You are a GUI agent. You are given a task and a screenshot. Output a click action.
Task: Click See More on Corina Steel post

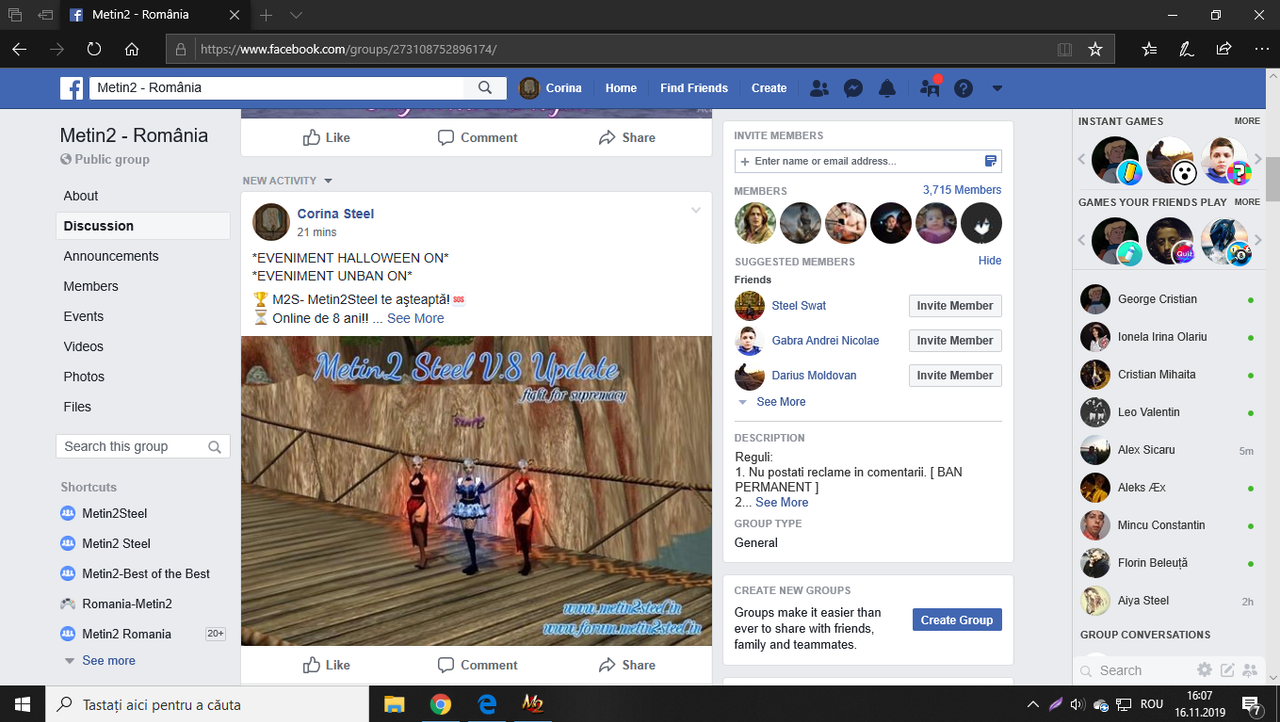416,318
